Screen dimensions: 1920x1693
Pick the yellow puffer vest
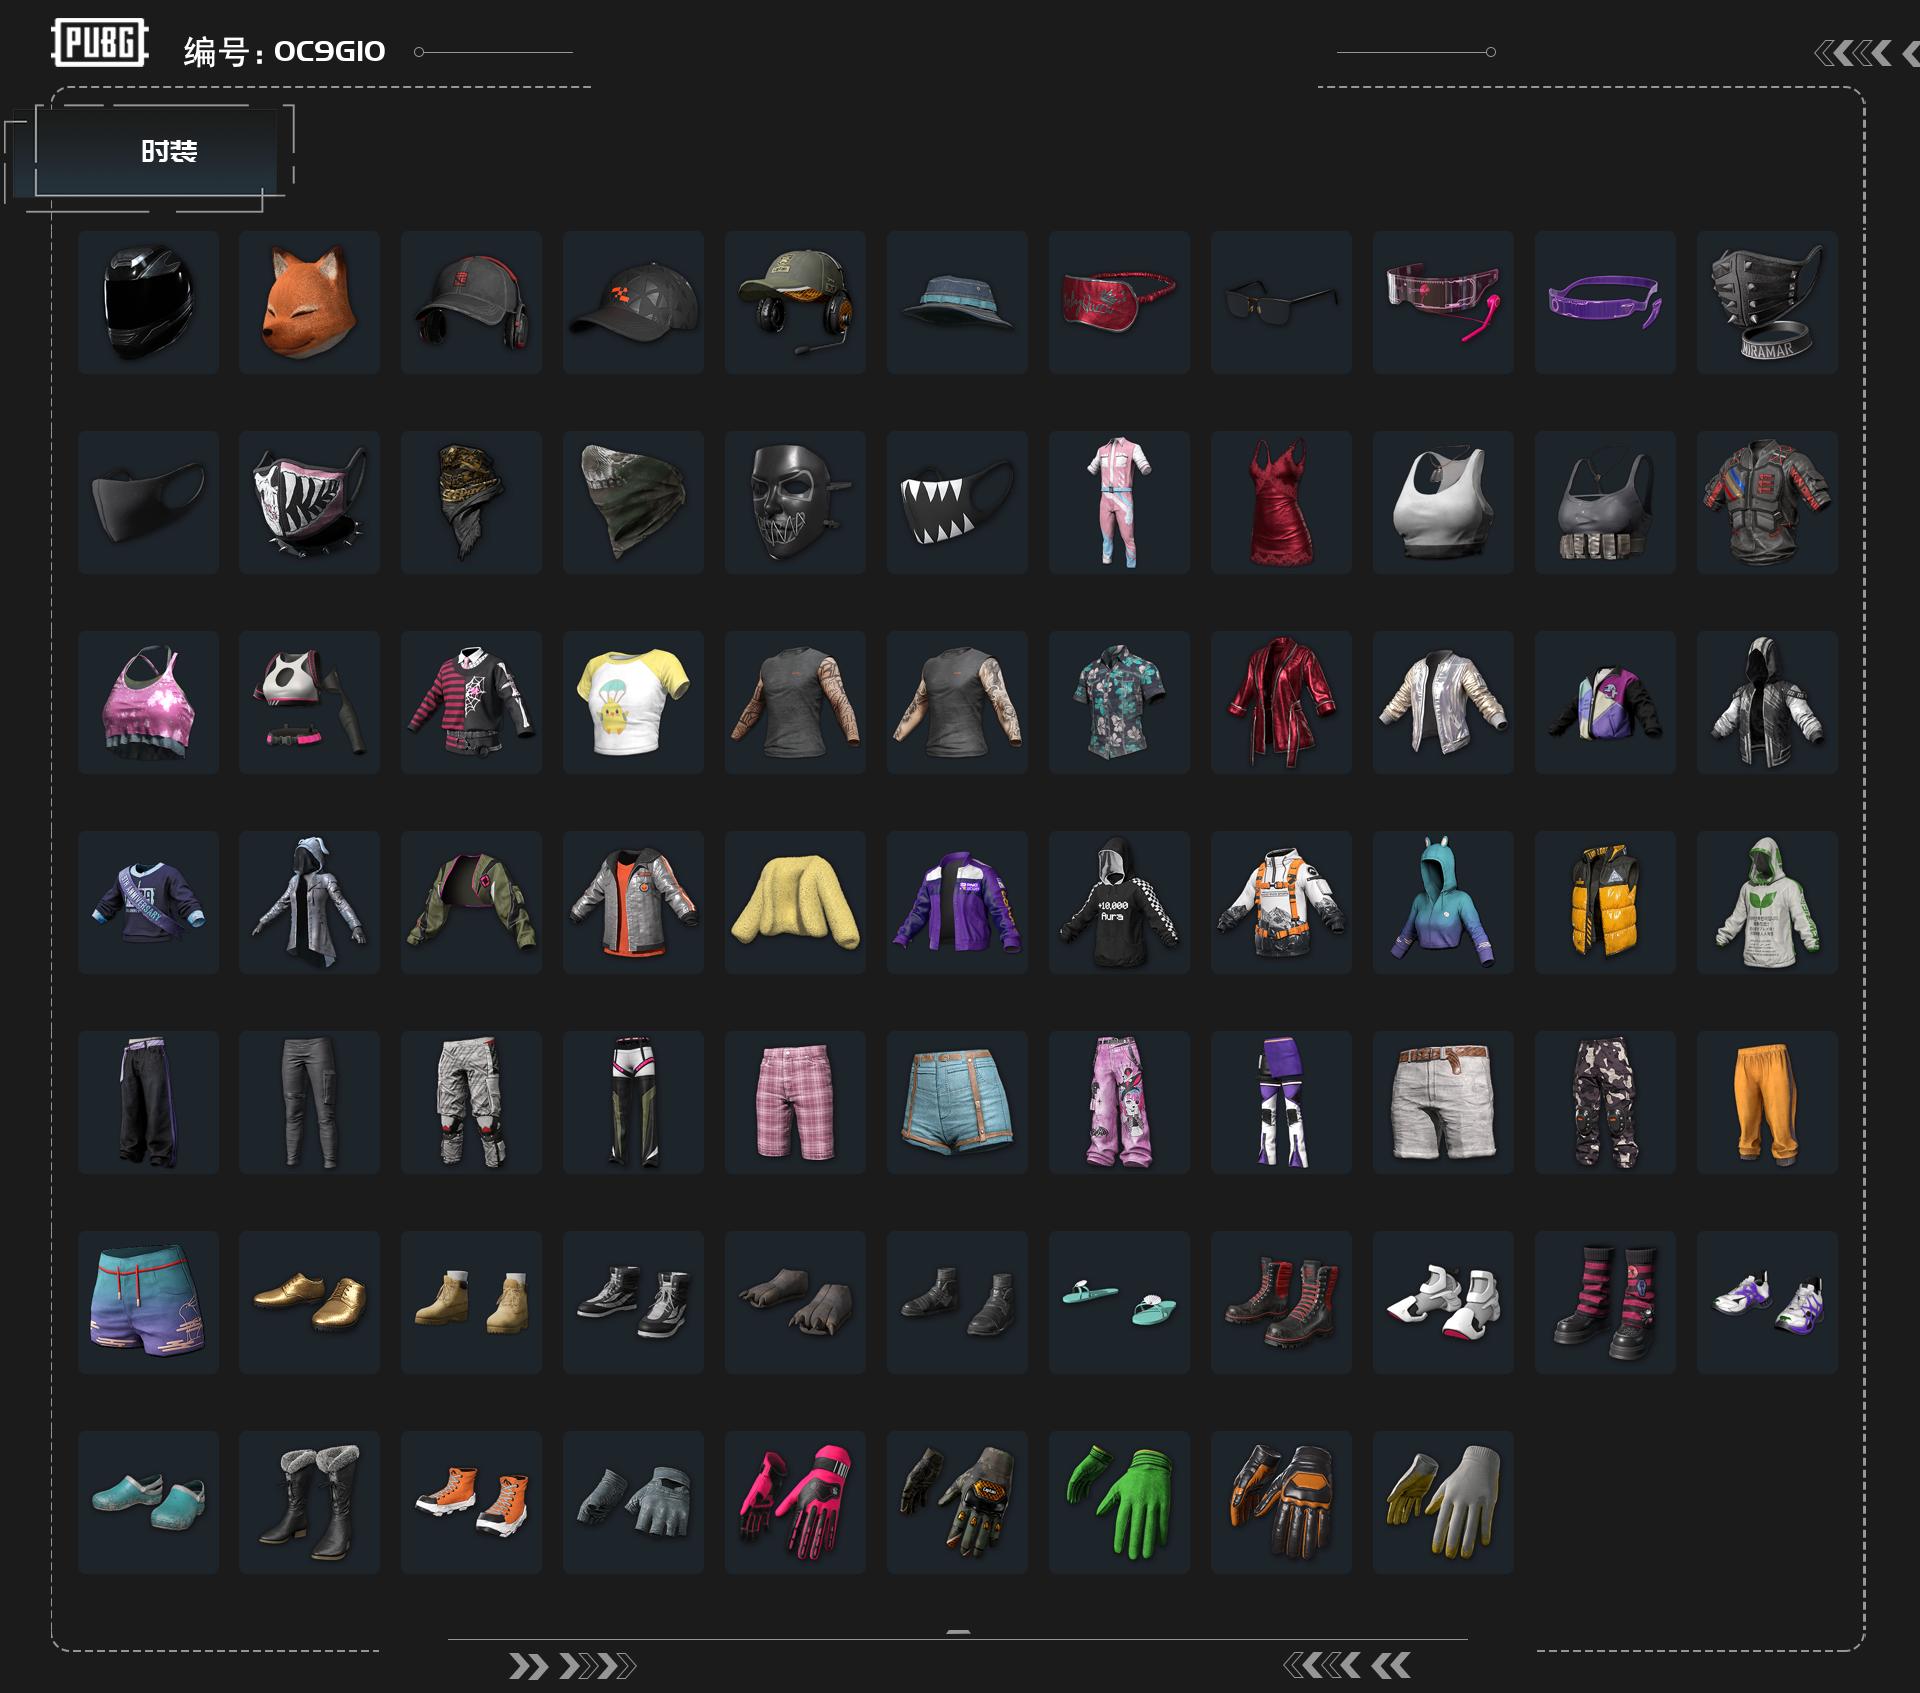(x=1605, y=902)
